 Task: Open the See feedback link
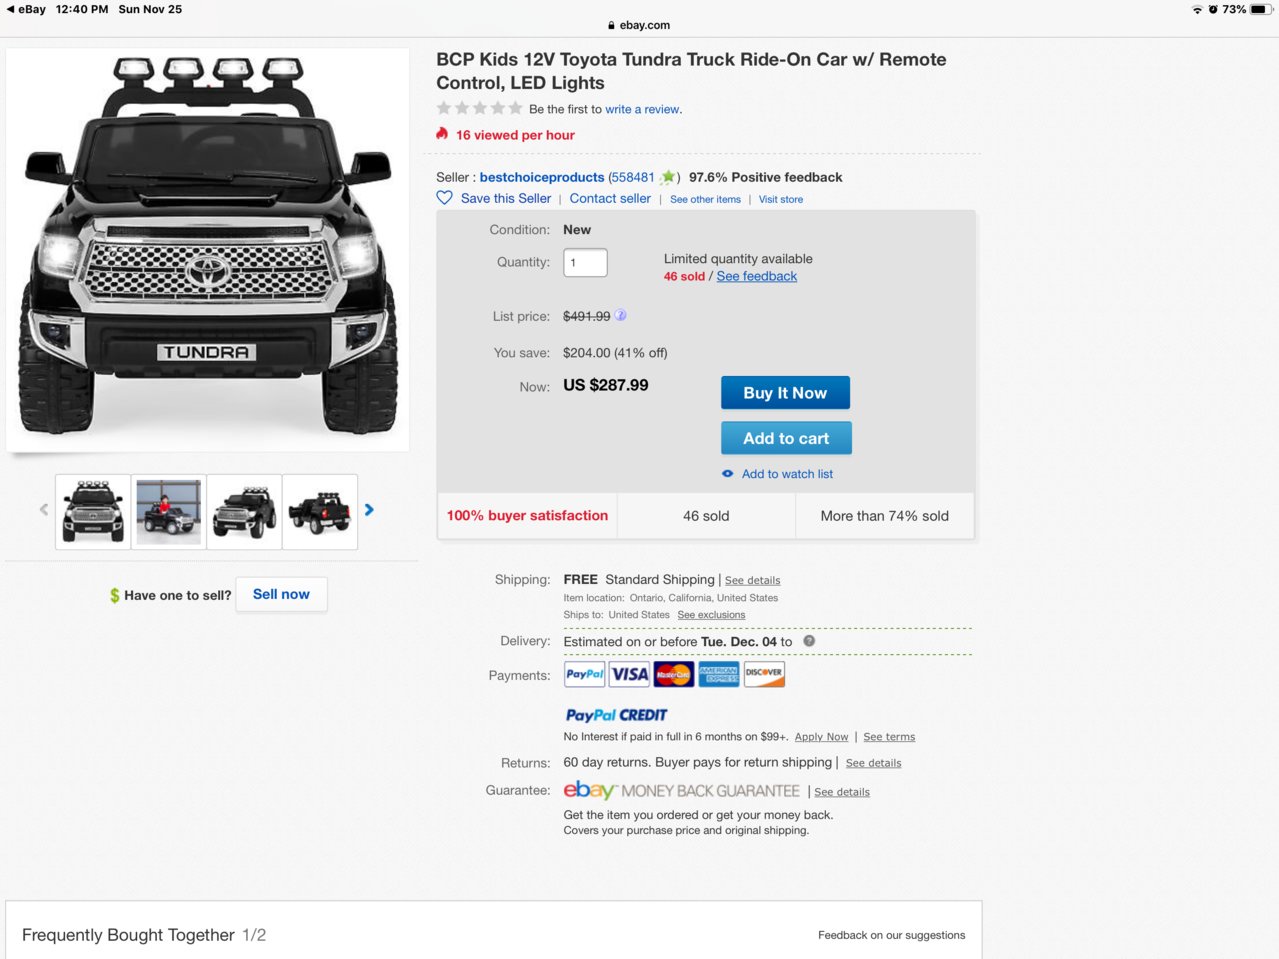(757, 276)
